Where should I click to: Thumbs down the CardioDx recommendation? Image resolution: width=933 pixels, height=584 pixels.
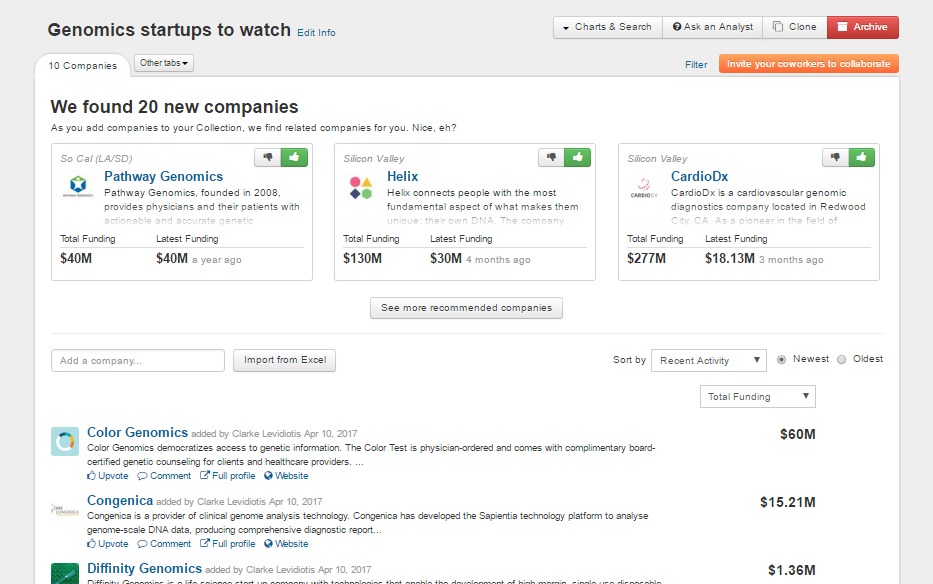(836, 157)
